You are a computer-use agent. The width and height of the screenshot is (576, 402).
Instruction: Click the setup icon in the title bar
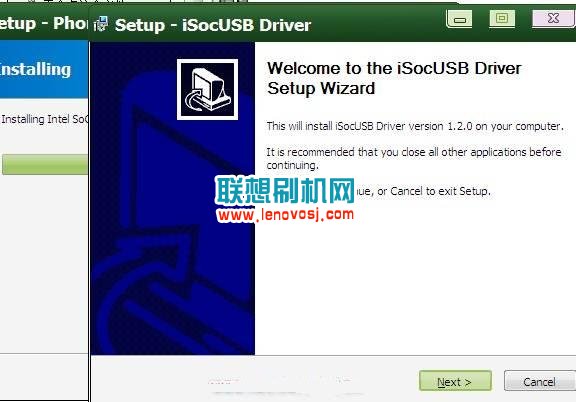pos(101,24)
